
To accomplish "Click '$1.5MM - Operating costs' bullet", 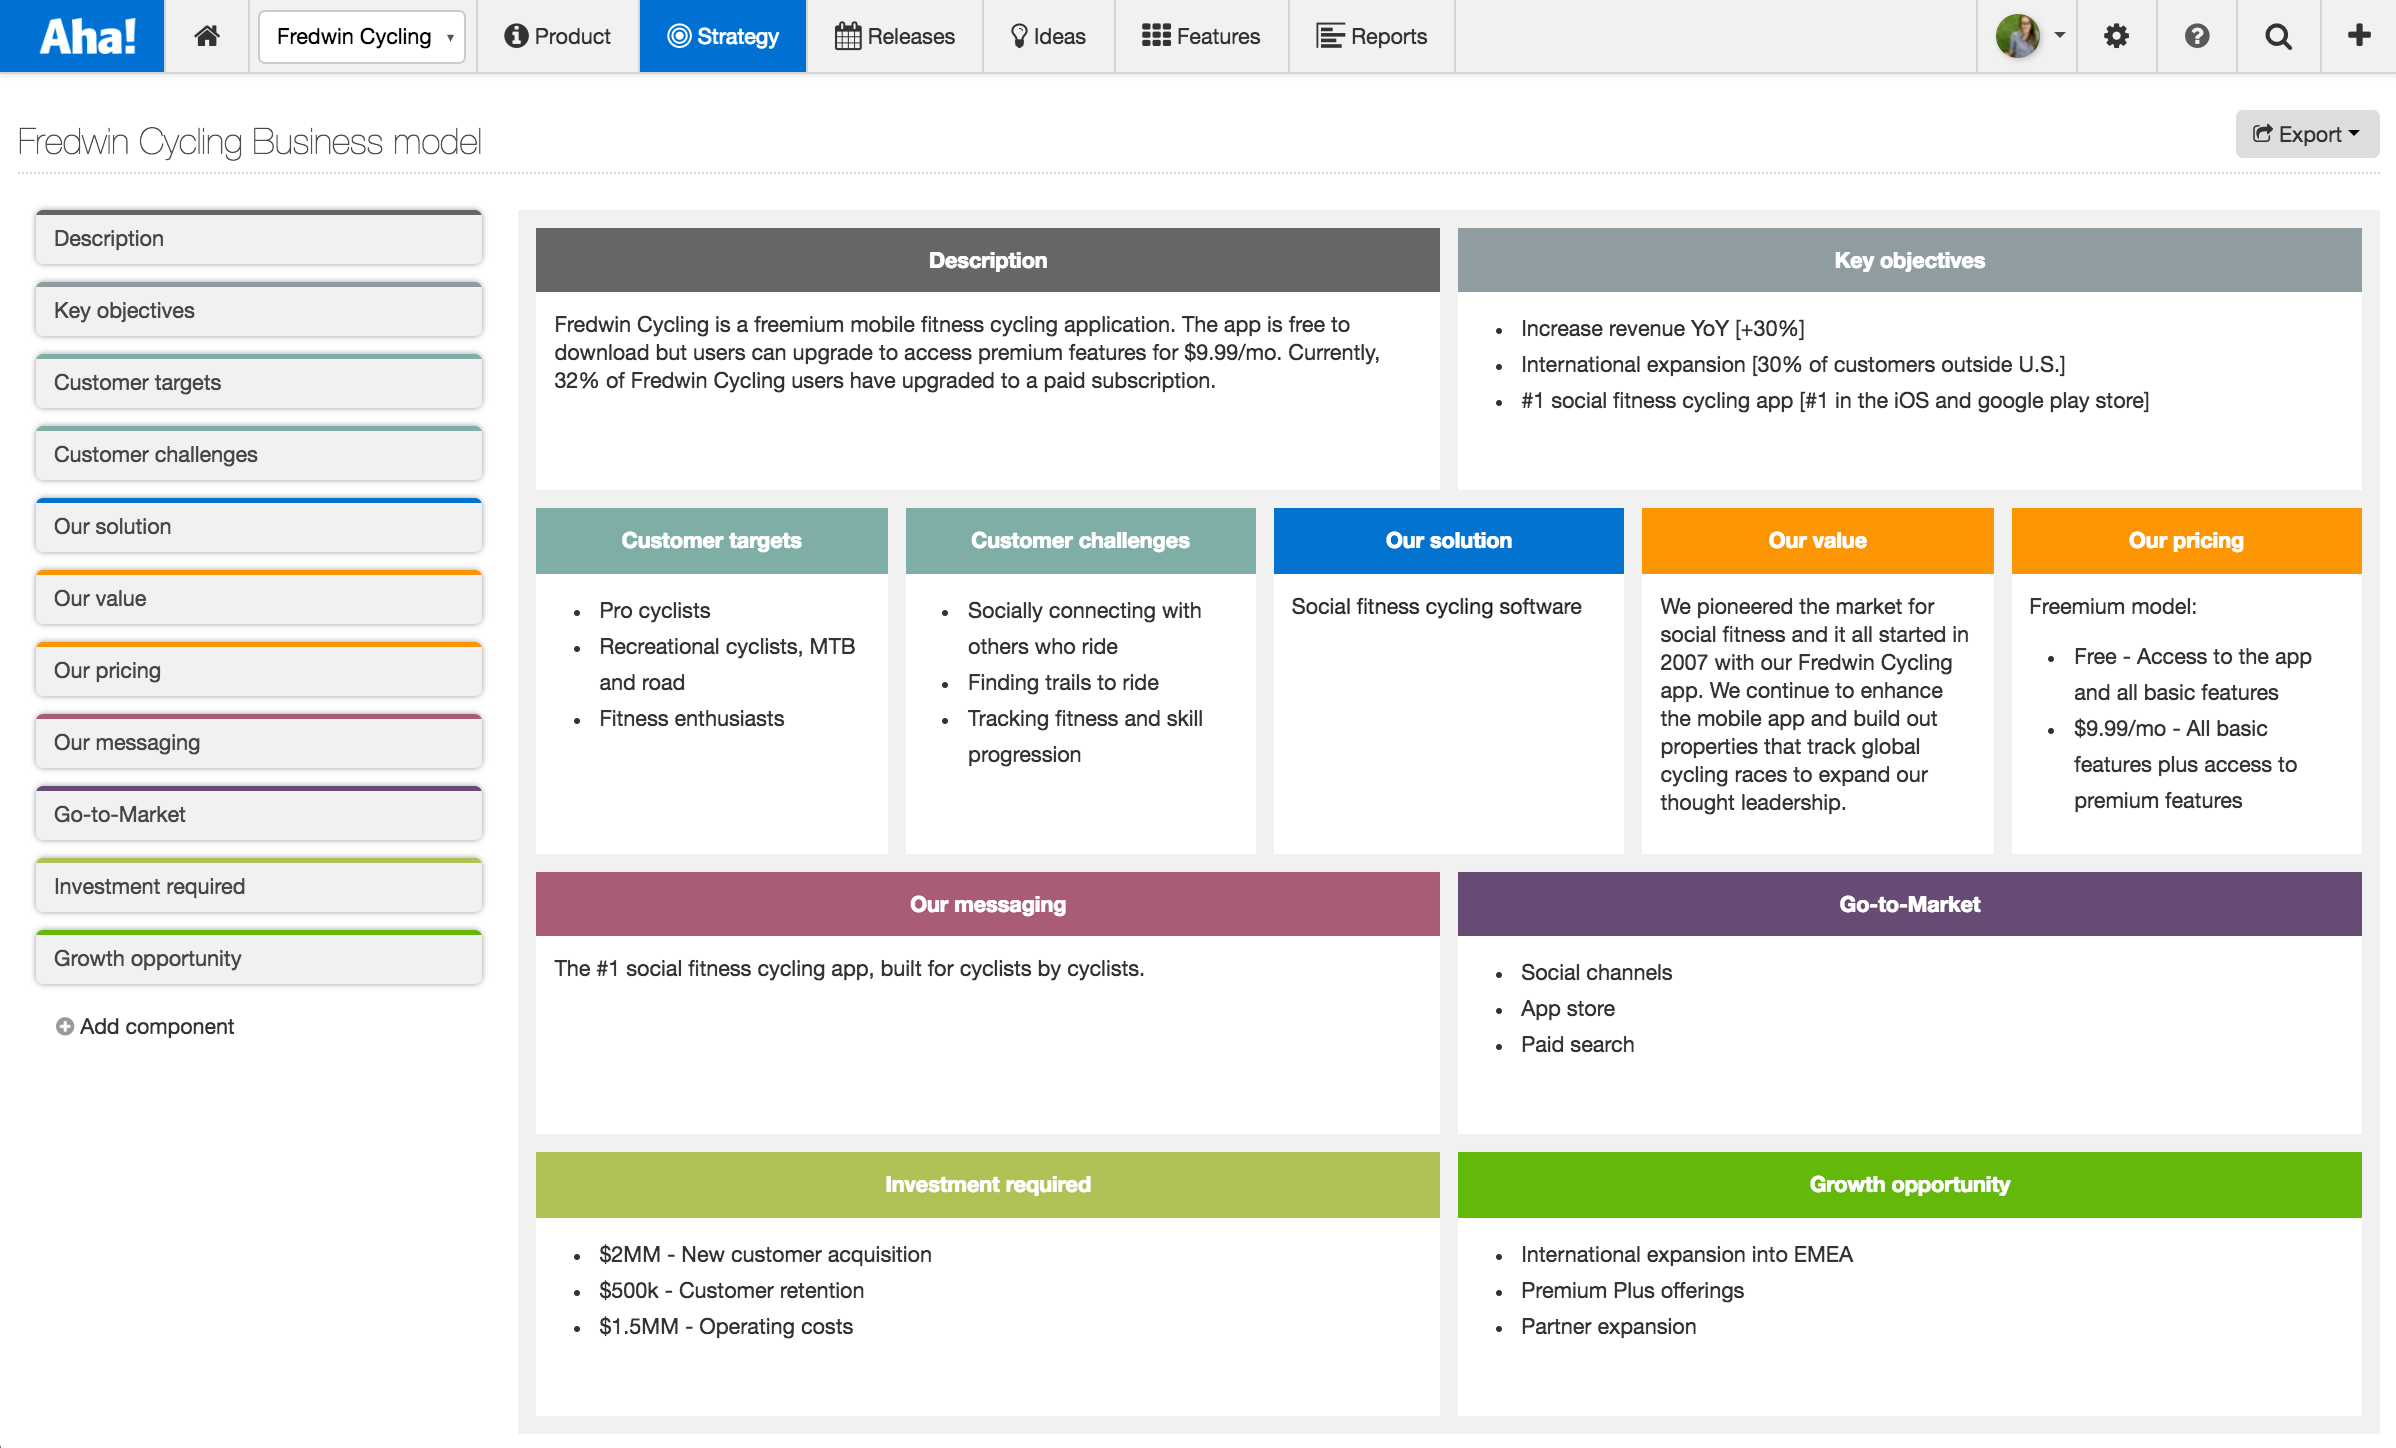I will point(726,1326).
